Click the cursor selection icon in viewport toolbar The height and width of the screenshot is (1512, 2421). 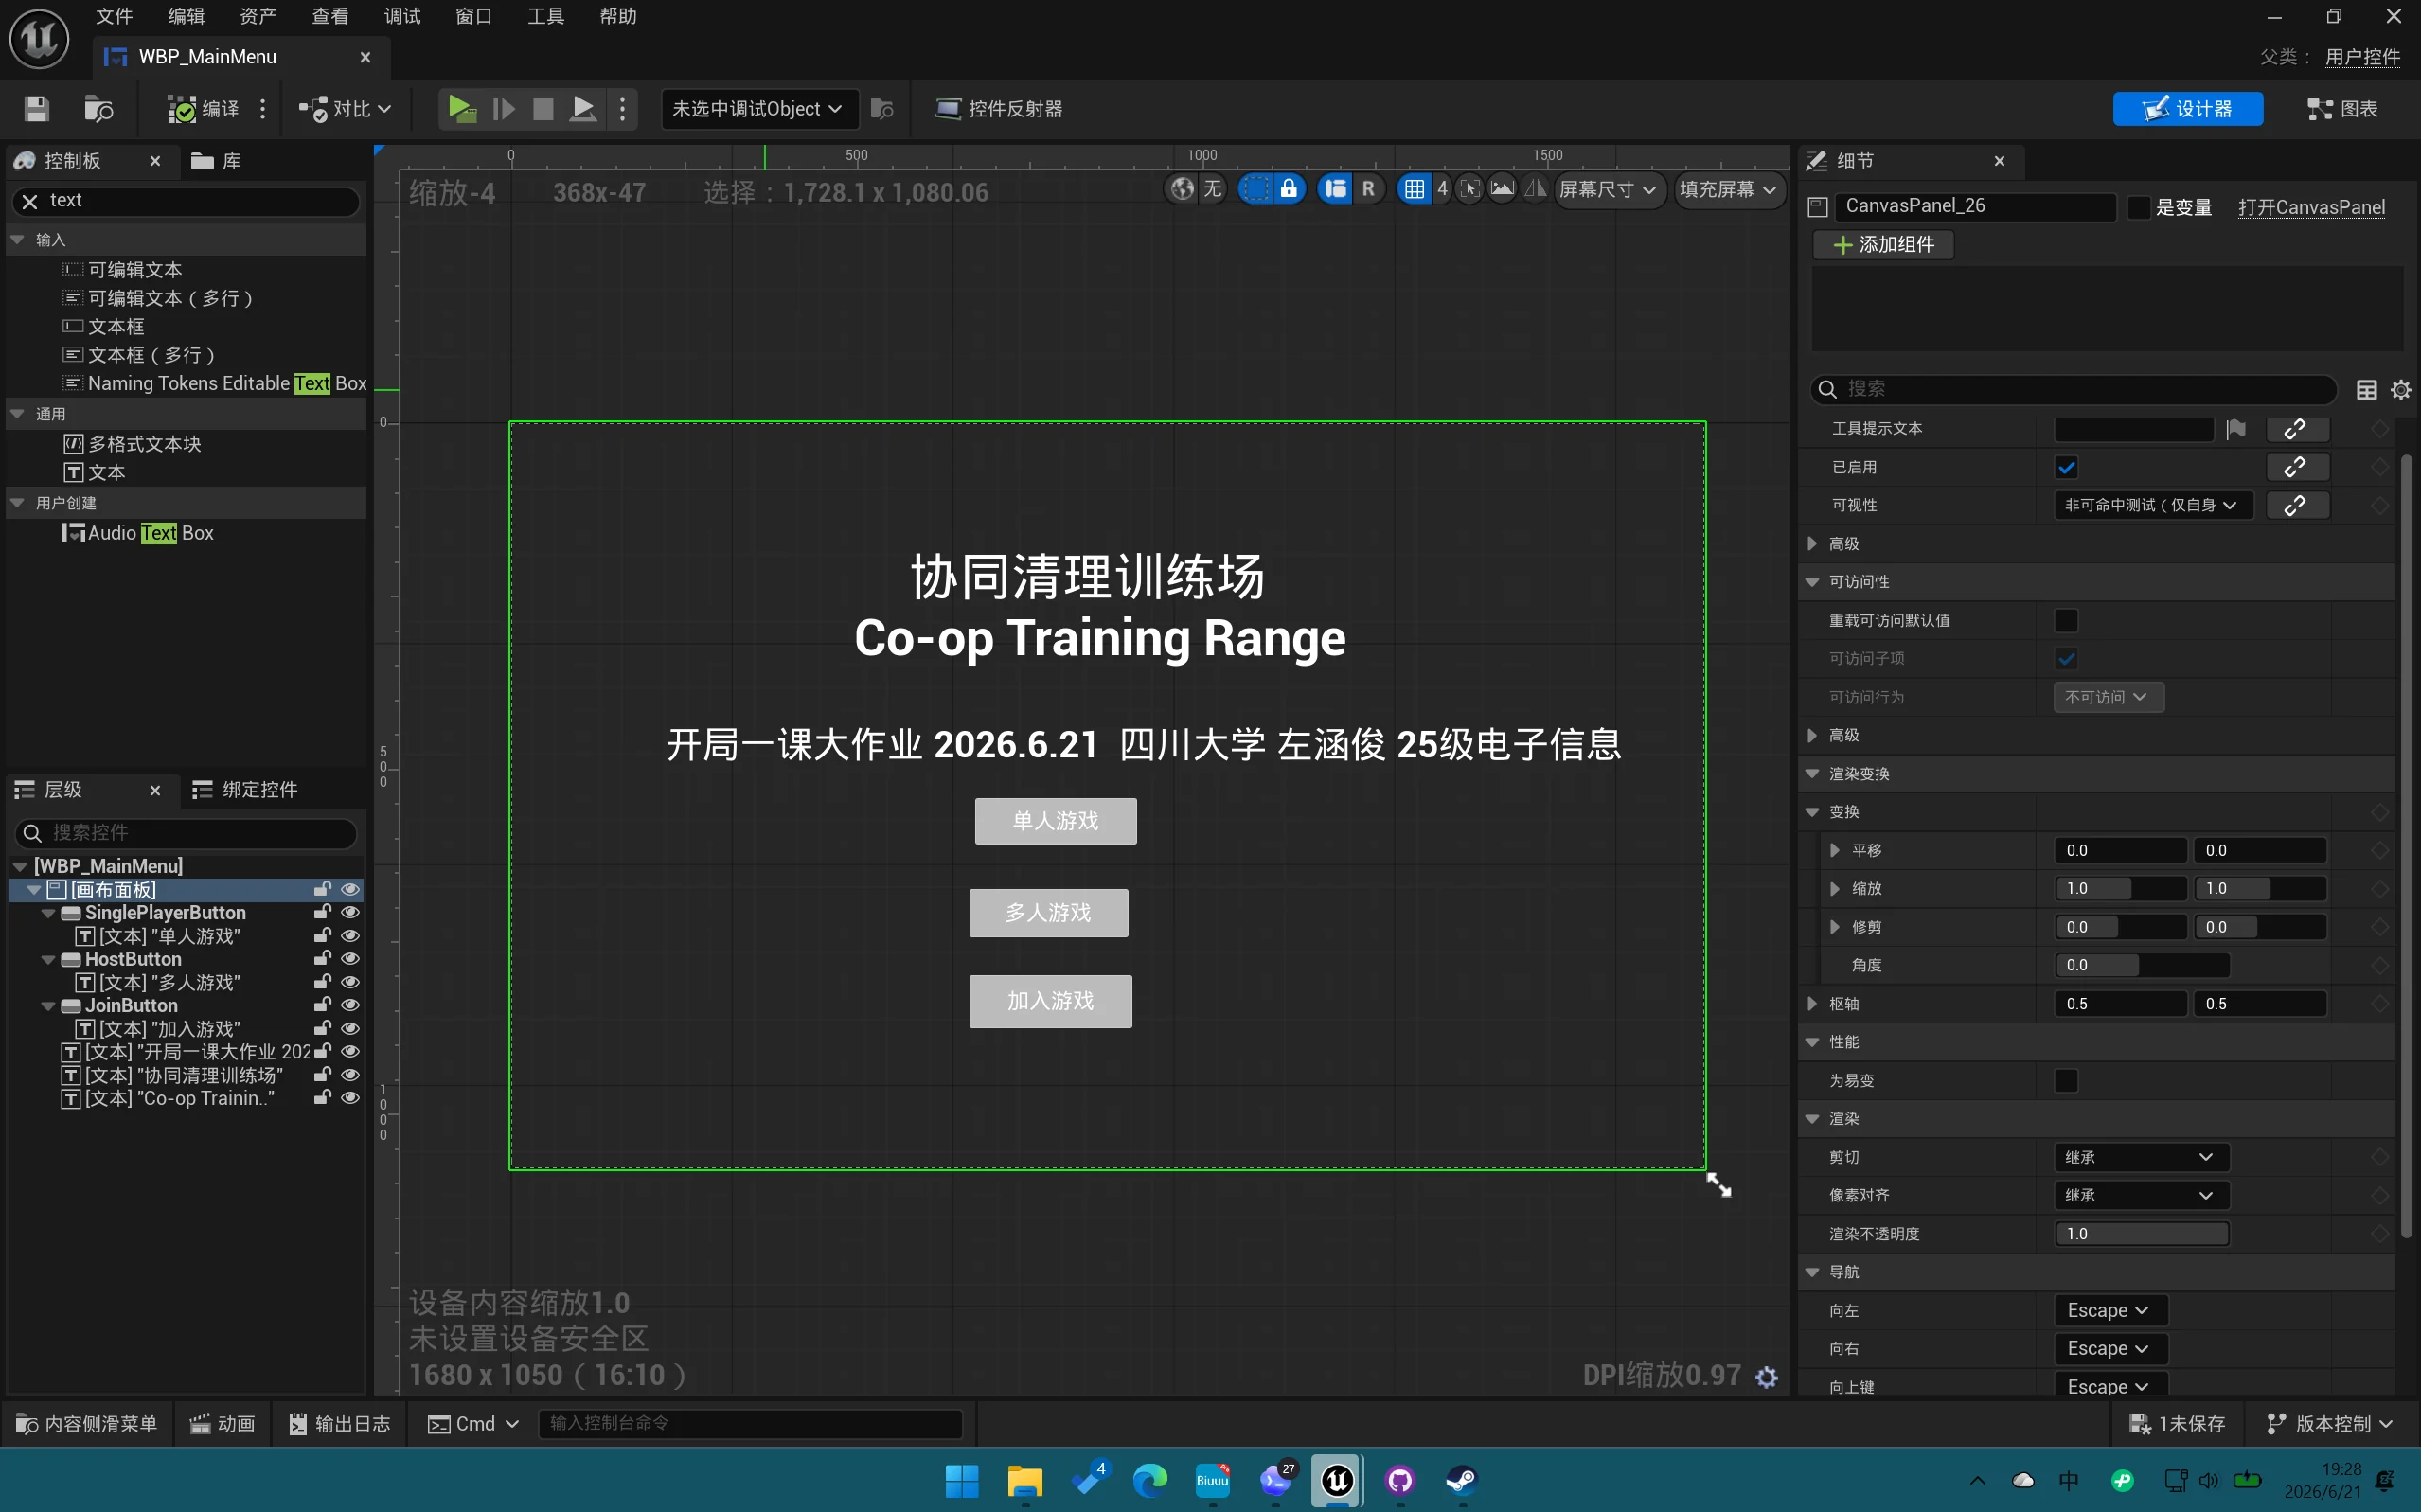pos(1469,189)
